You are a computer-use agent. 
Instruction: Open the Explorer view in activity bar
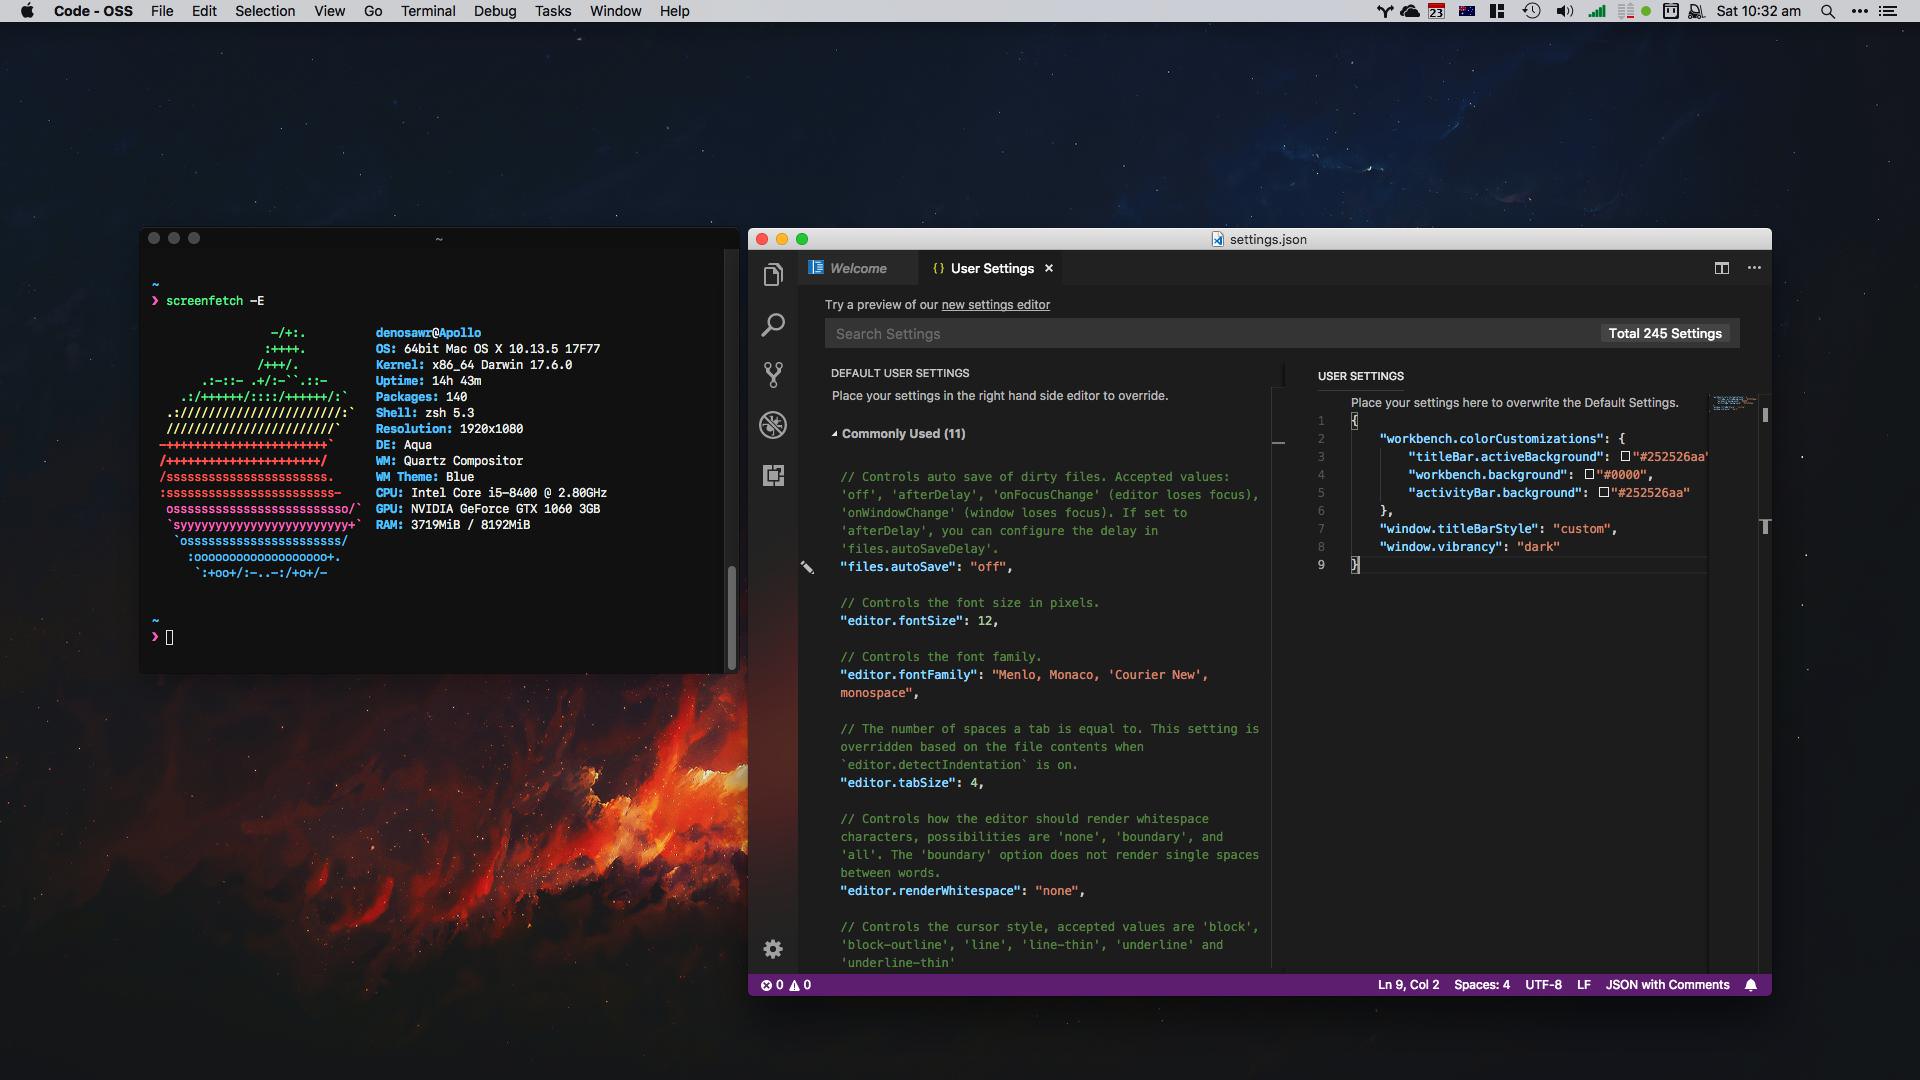click(x=773, y=275)
